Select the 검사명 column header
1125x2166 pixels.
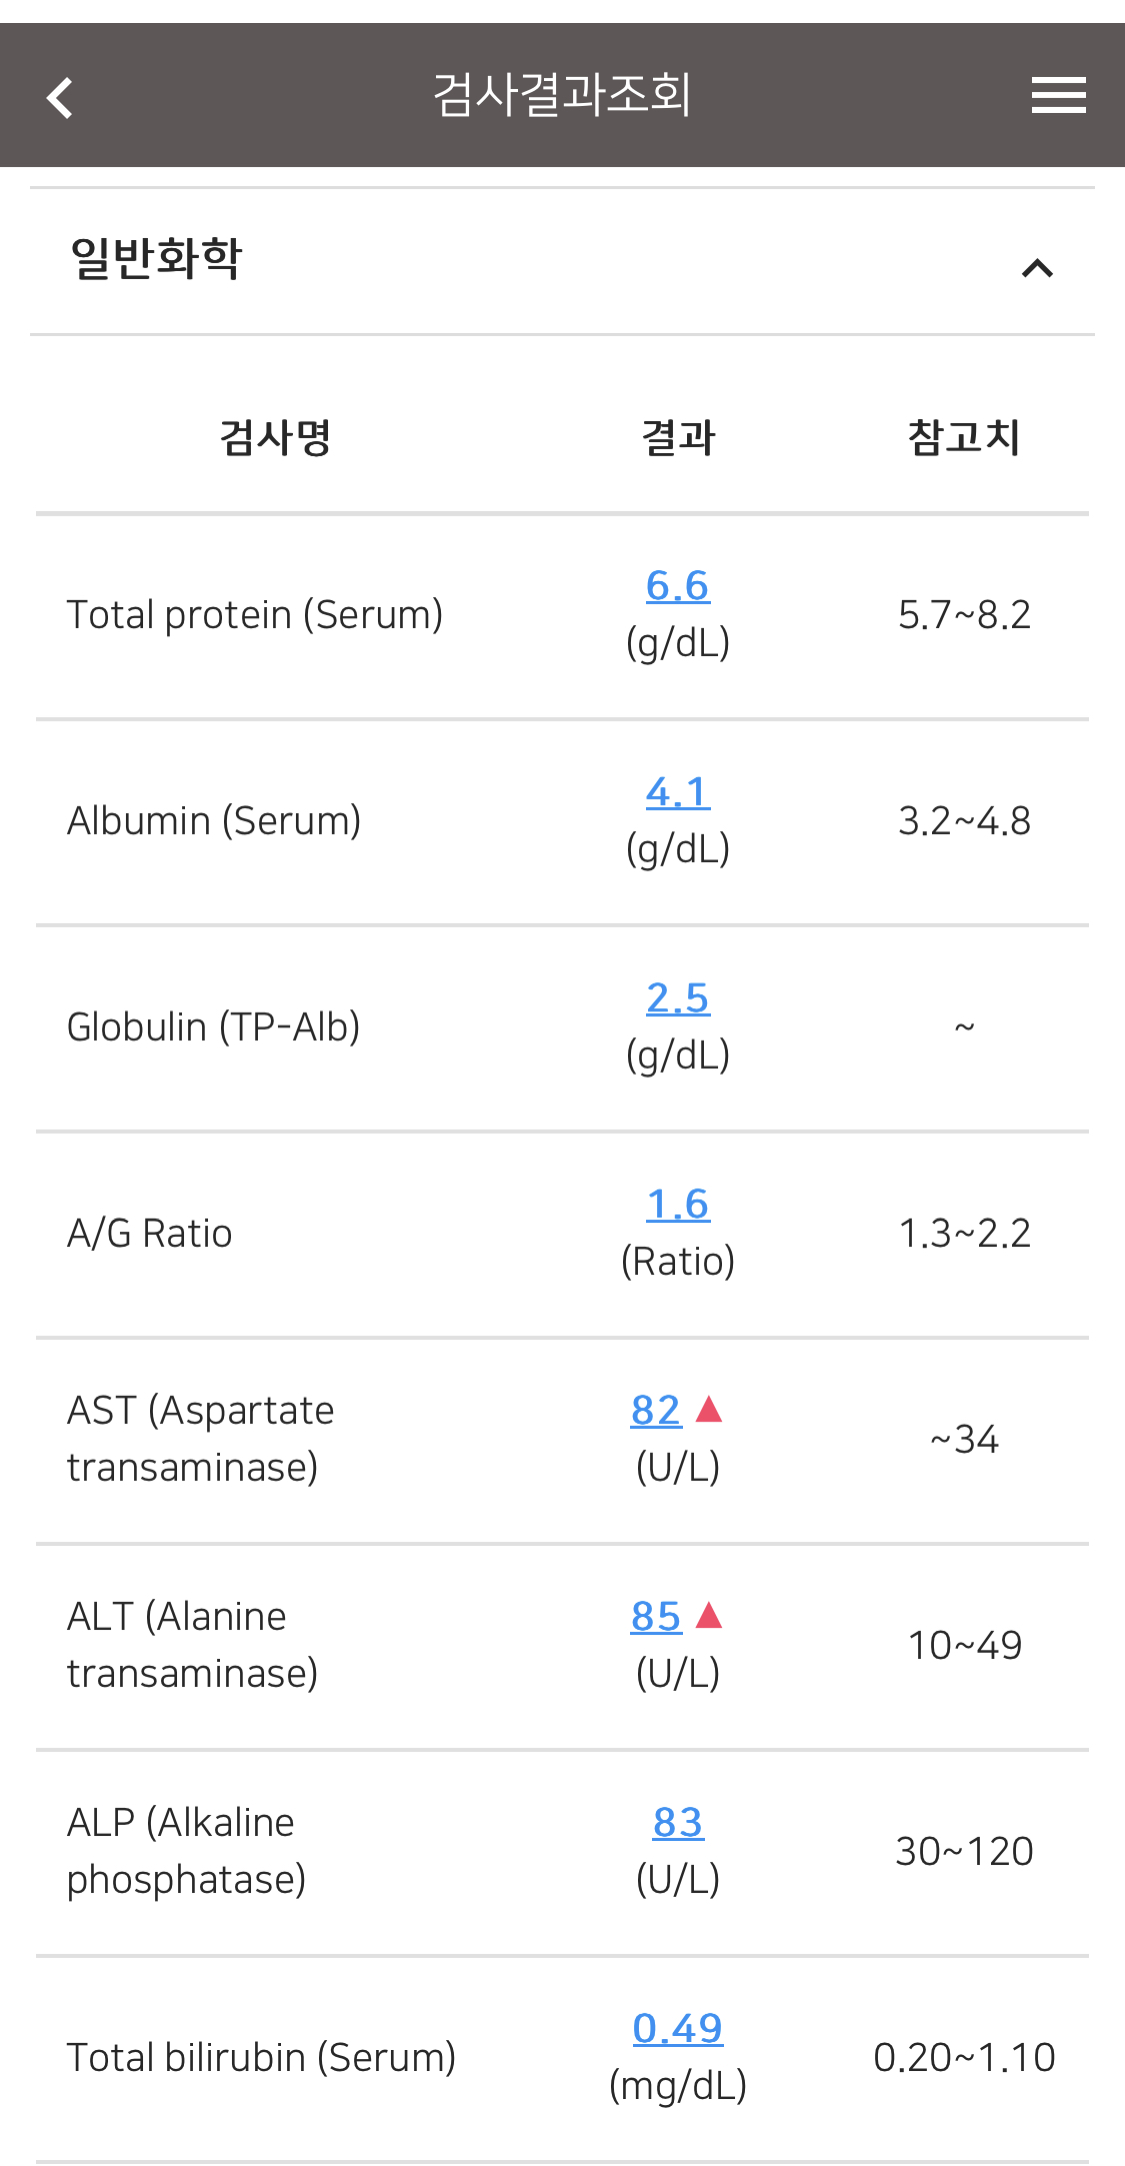[x=275, y=437]
